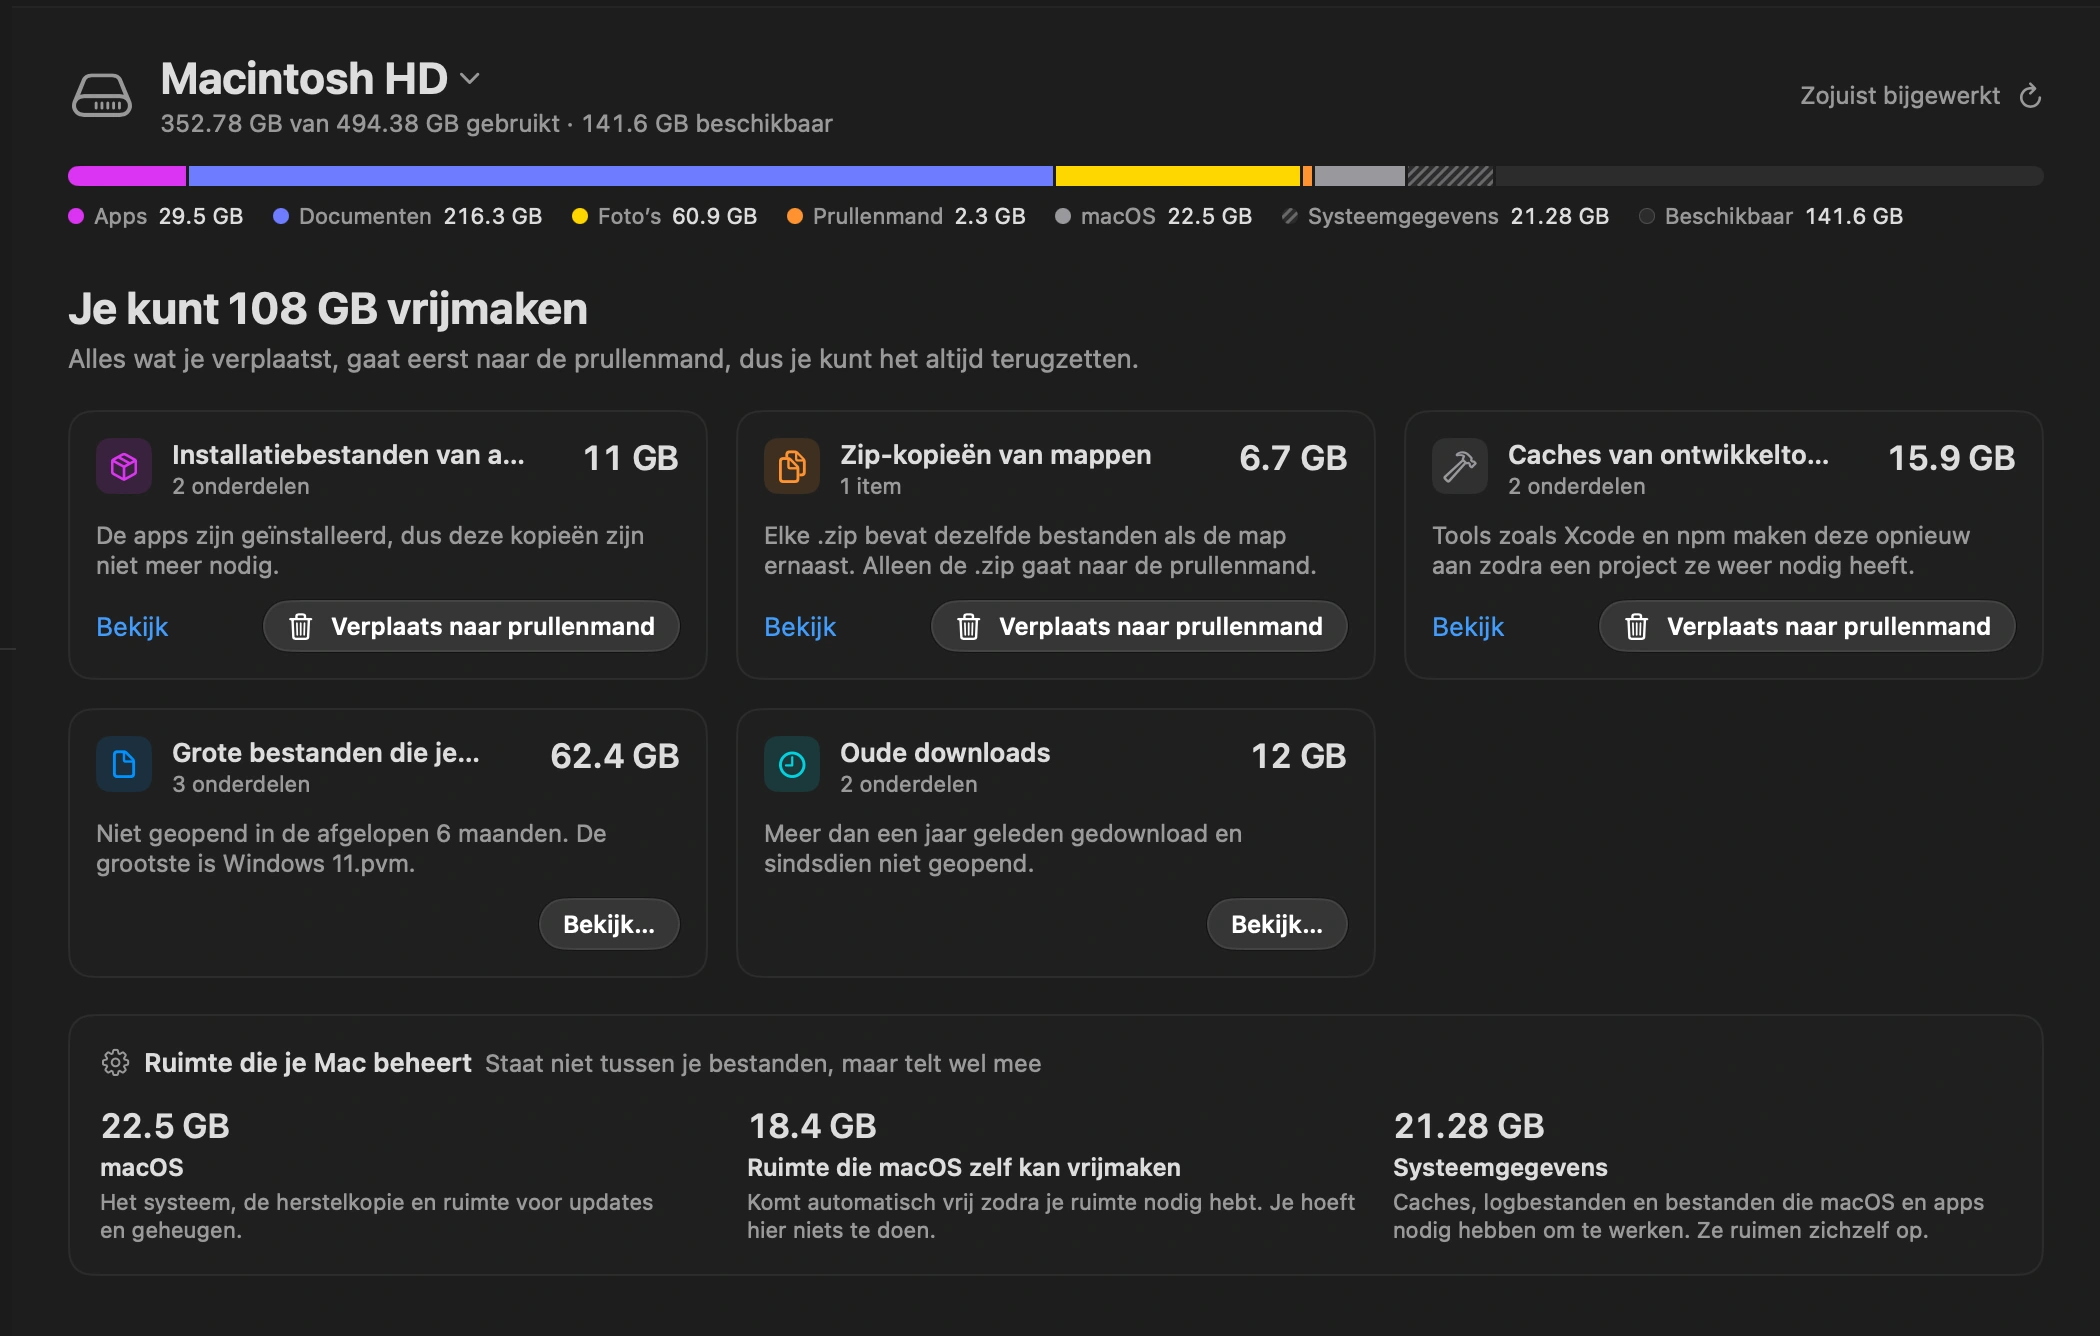This screenshot has width=2100, height=1336.
Task: Click the Je kunt 108 GB vrijmaken heading
Action: [x=328, y=309]
